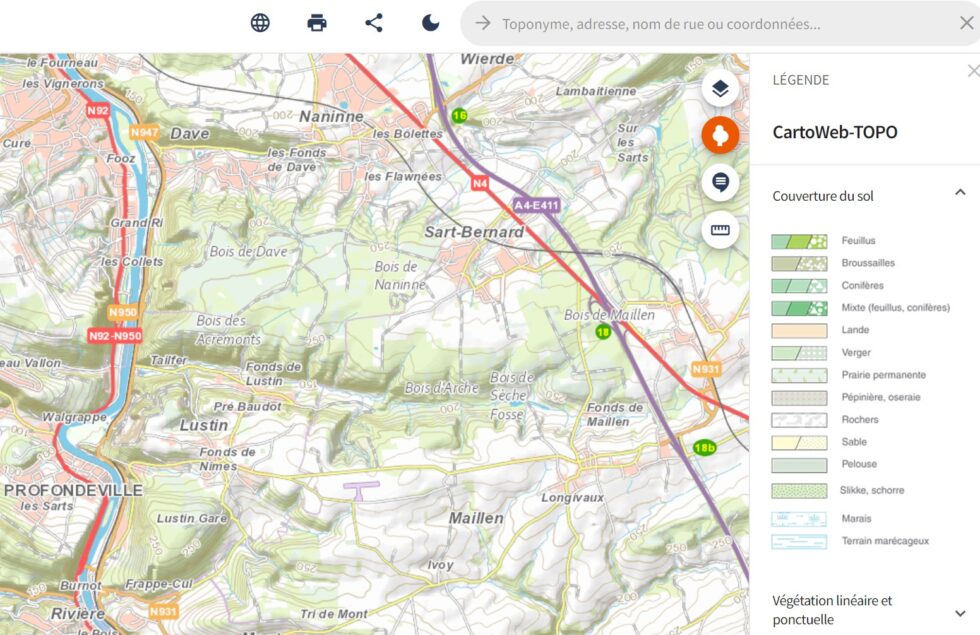Click the Naninne place name
The image size is (980, 635).
[331, 117]
